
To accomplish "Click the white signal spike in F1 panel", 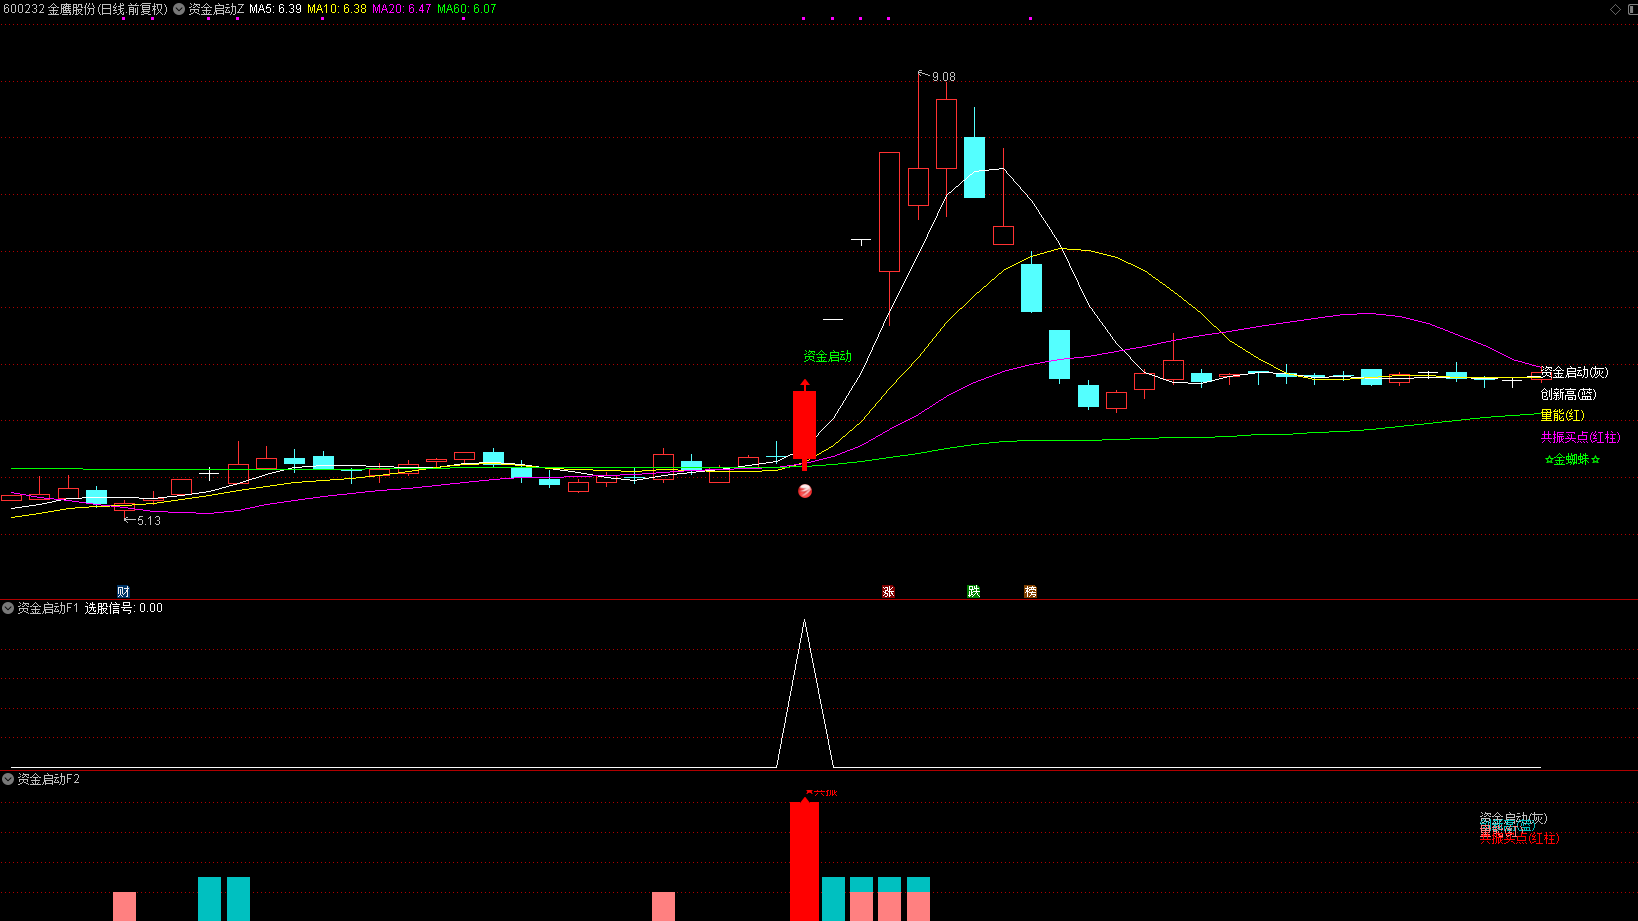I will click(805, 693).
